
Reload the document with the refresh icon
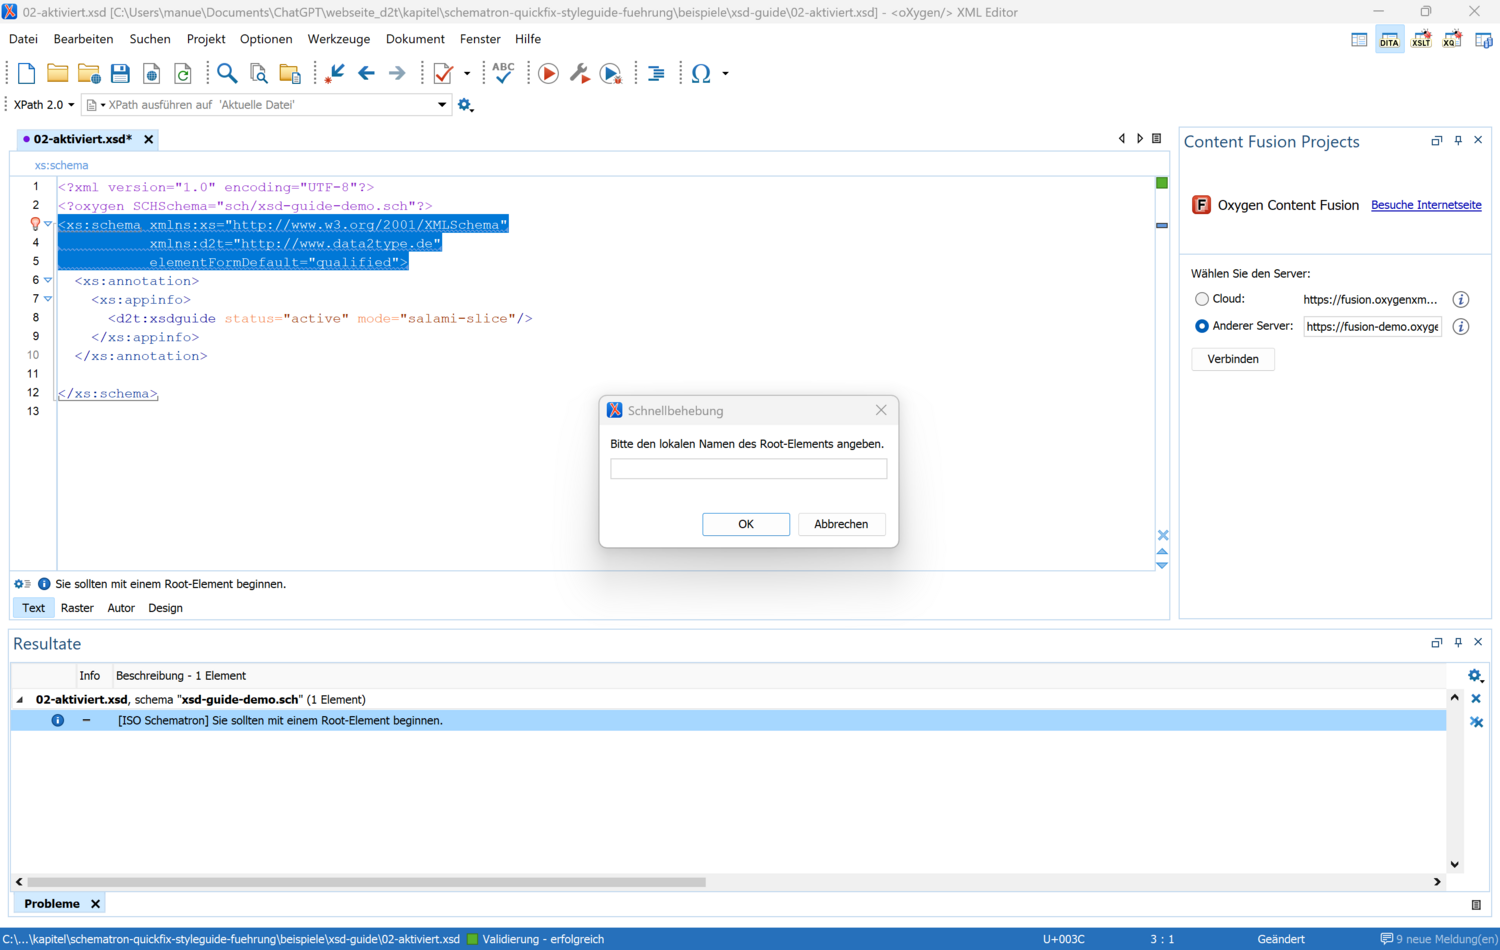click(x=183, y=73)
